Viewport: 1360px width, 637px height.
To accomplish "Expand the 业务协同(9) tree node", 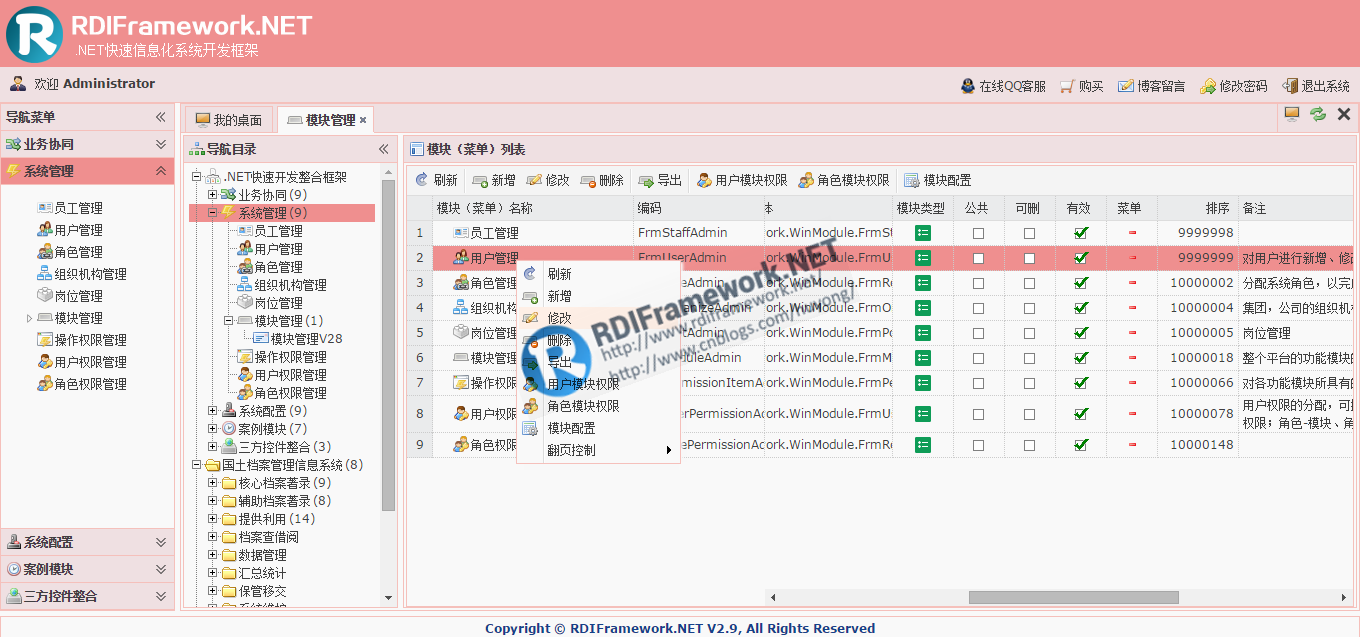I will coord(212,195).
